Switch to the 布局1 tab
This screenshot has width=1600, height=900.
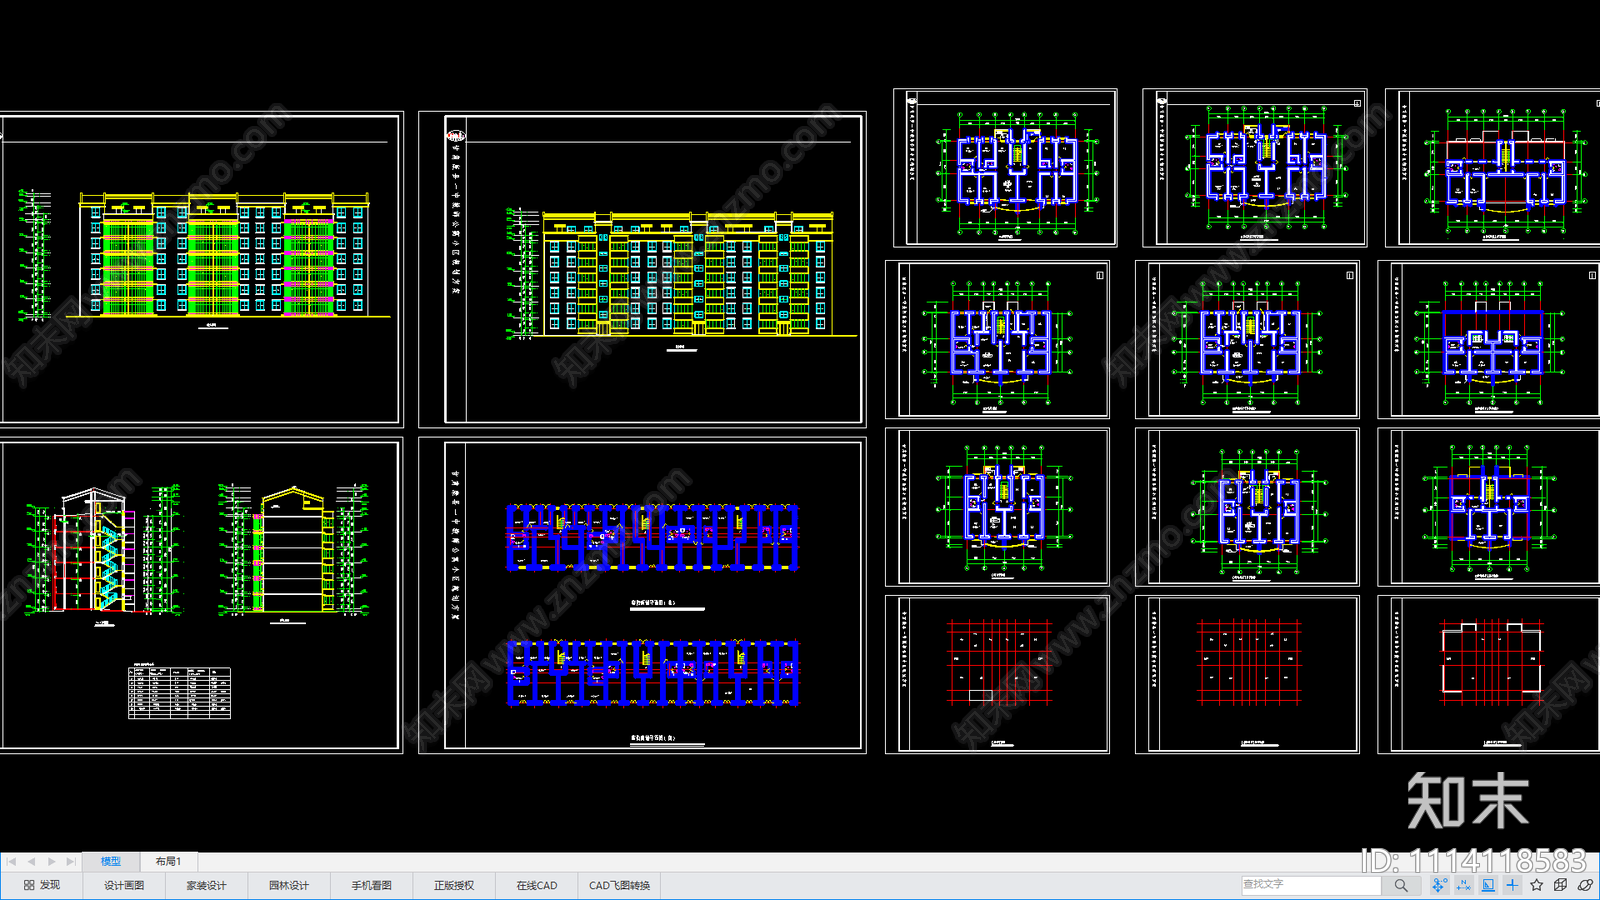pos(168,861)
